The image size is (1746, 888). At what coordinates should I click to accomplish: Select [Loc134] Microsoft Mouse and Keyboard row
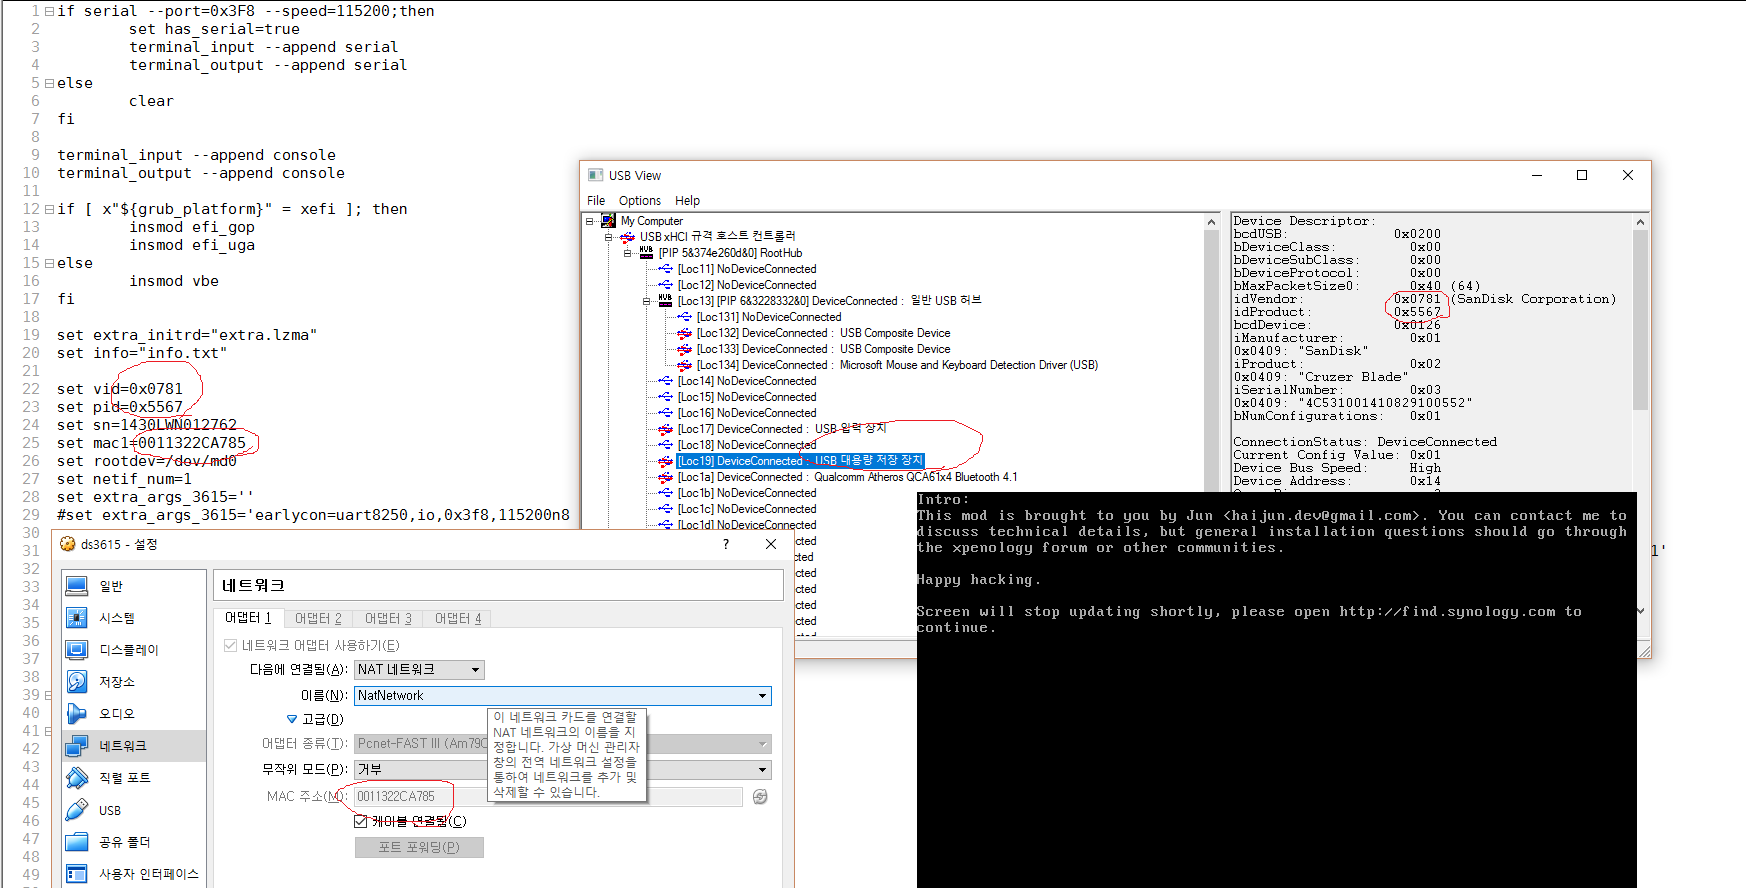click(x=897, y=365)
